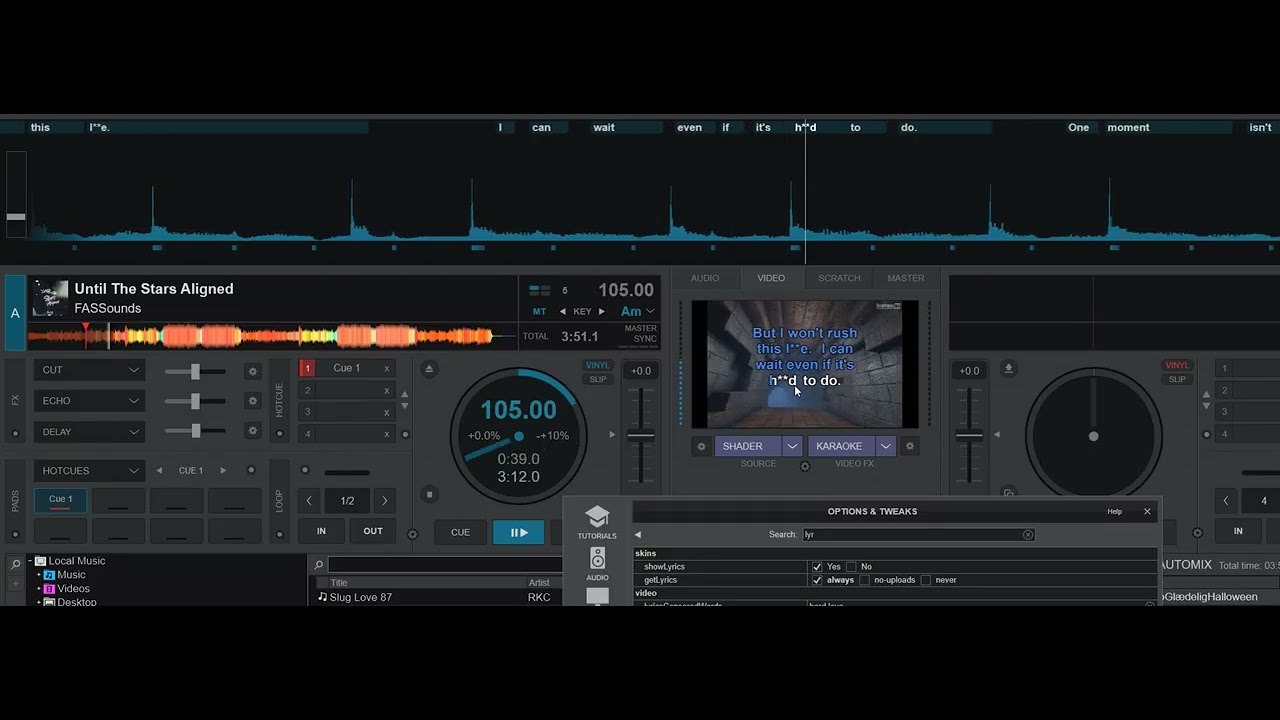
Task: Open Am key dropdown
Action: point(637,312)
